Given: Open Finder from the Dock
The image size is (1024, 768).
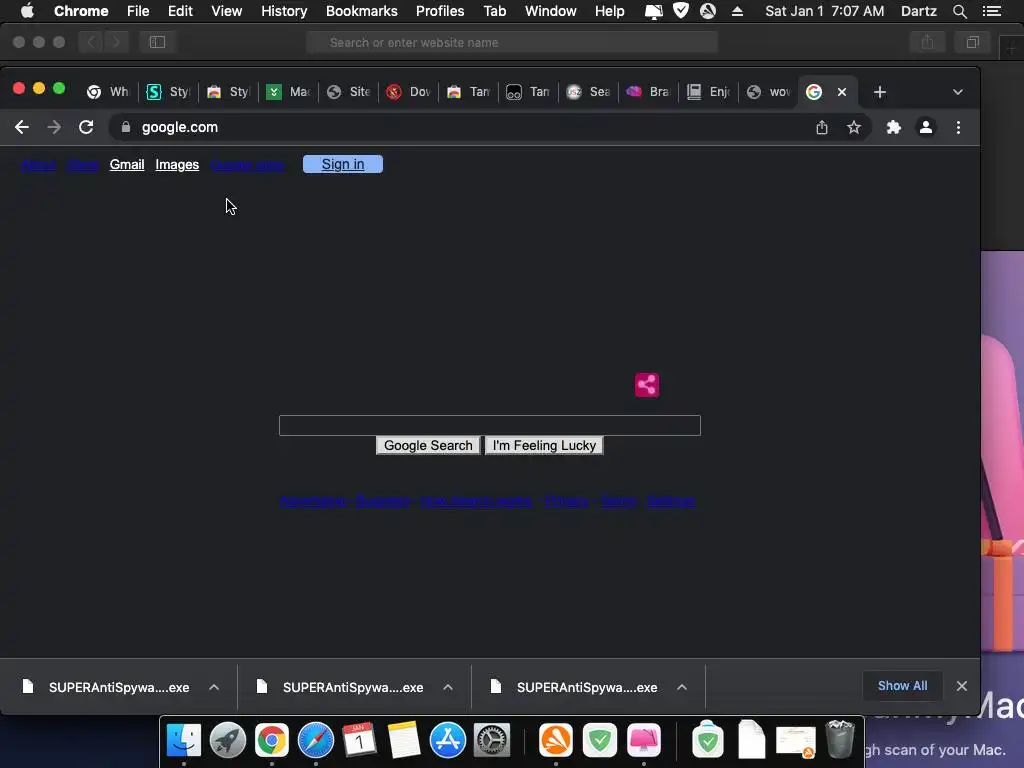Looking at the screenshot, I should click(x=184, y=741).
